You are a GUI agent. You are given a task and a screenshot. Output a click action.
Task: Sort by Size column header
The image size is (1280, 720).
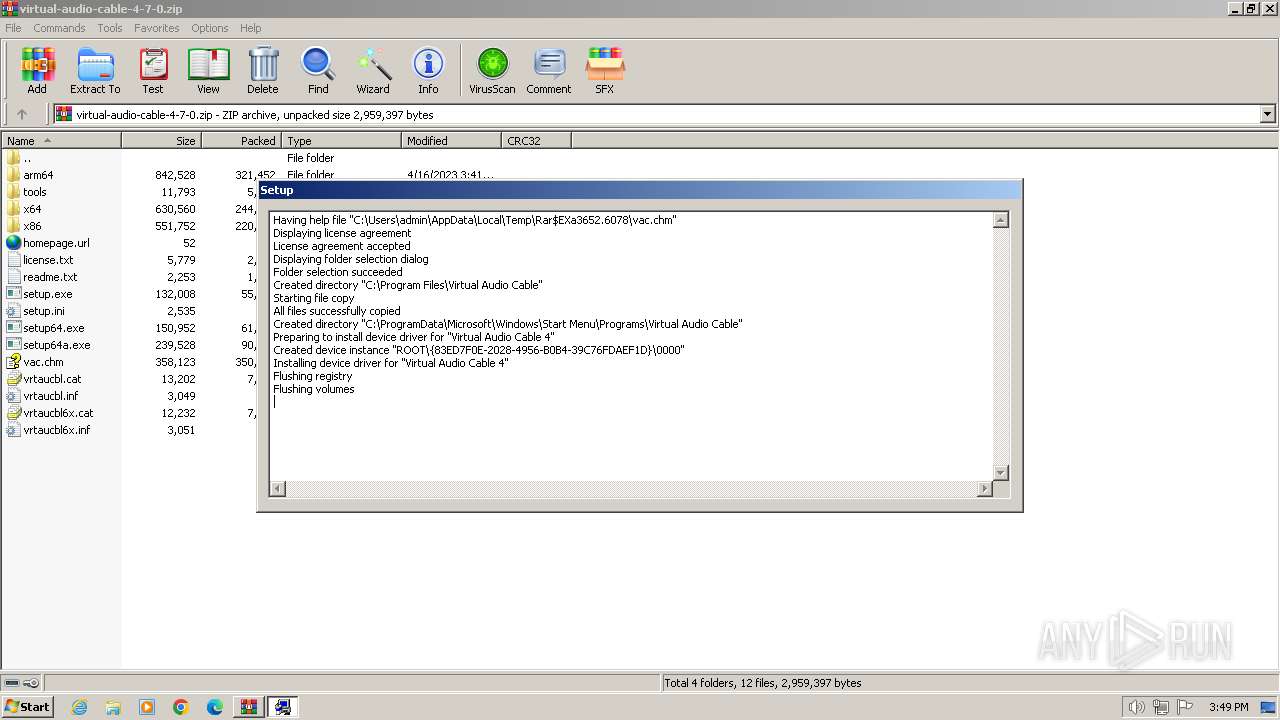(161, 141)
